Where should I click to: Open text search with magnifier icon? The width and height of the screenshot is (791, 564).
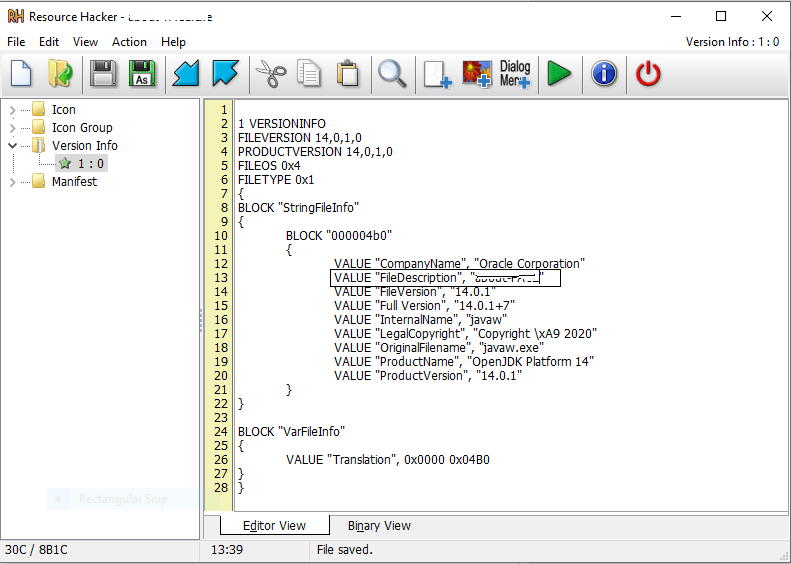(x=392, y=74)
